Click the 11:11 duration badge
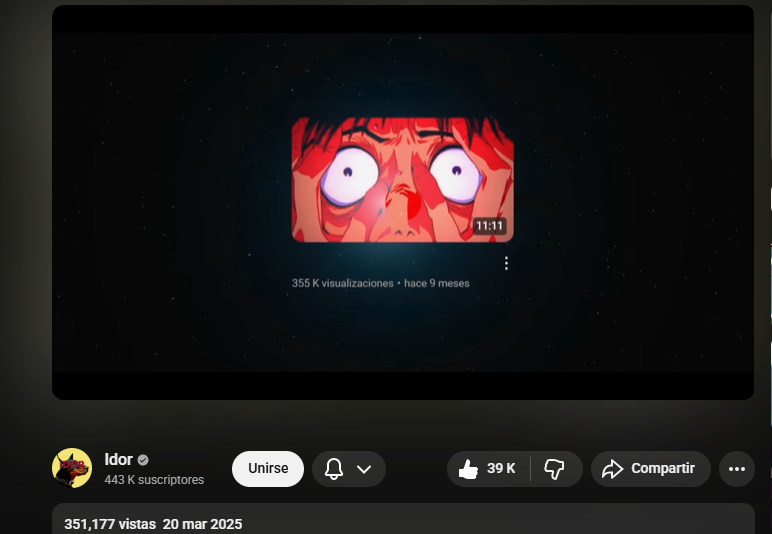The height and width of the screenshot is (534, 772). click(x=489, y=226)
